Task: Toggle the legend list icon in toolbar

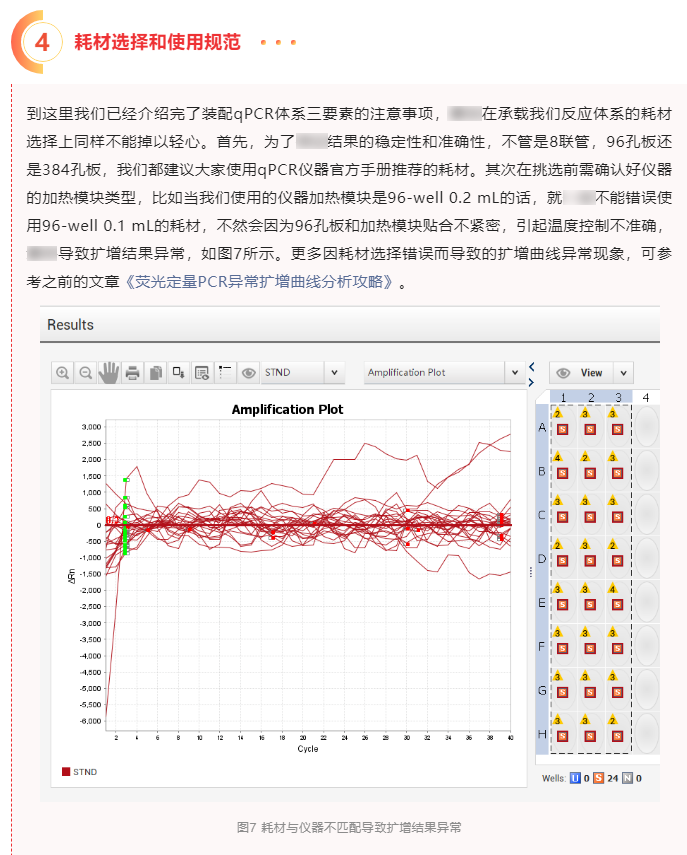Action: coord(225,373)
